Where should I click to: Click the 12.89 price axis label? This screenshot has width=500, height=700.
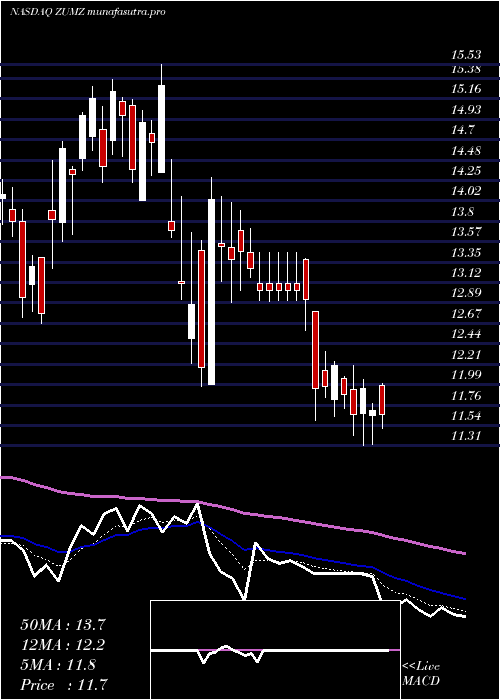tap(466, 293)
